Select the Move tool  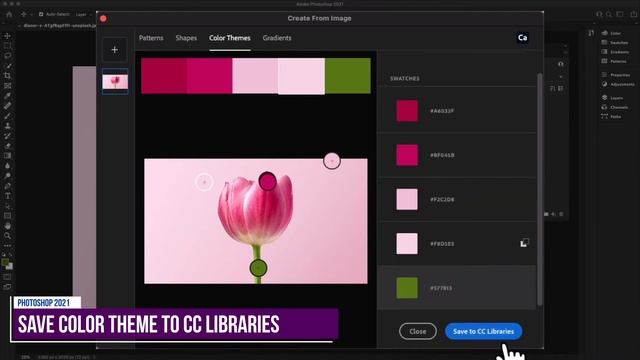7,36
